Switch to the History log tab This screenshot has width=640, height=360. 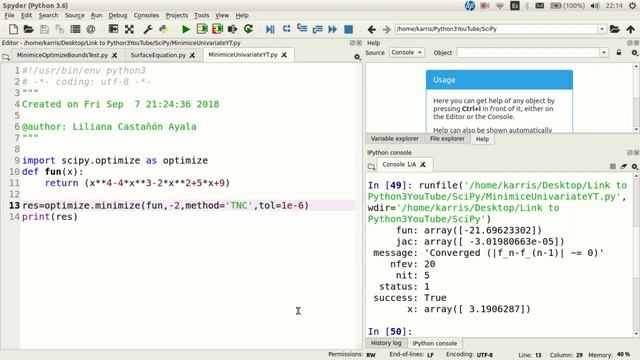(x=386, y=343)
